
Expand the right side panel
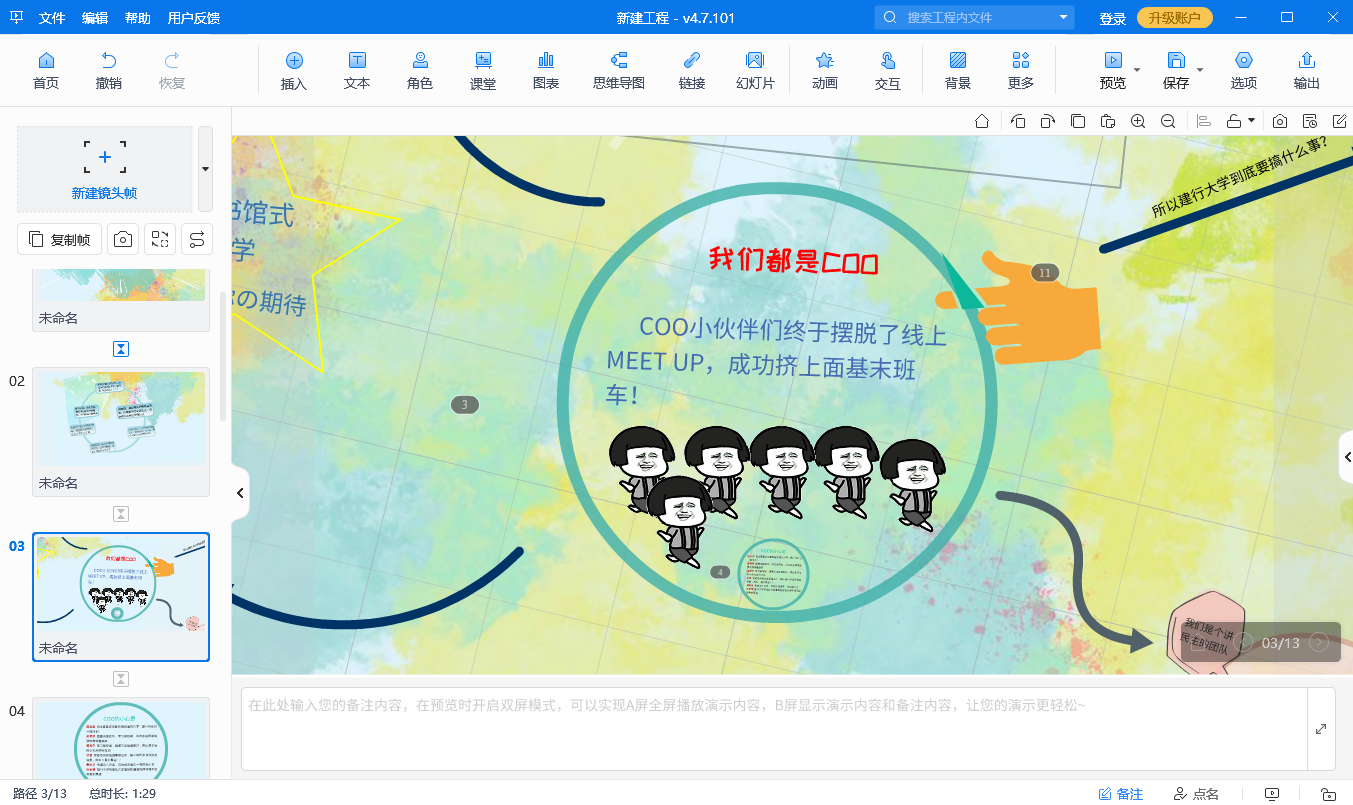(x=1346, y=459)
